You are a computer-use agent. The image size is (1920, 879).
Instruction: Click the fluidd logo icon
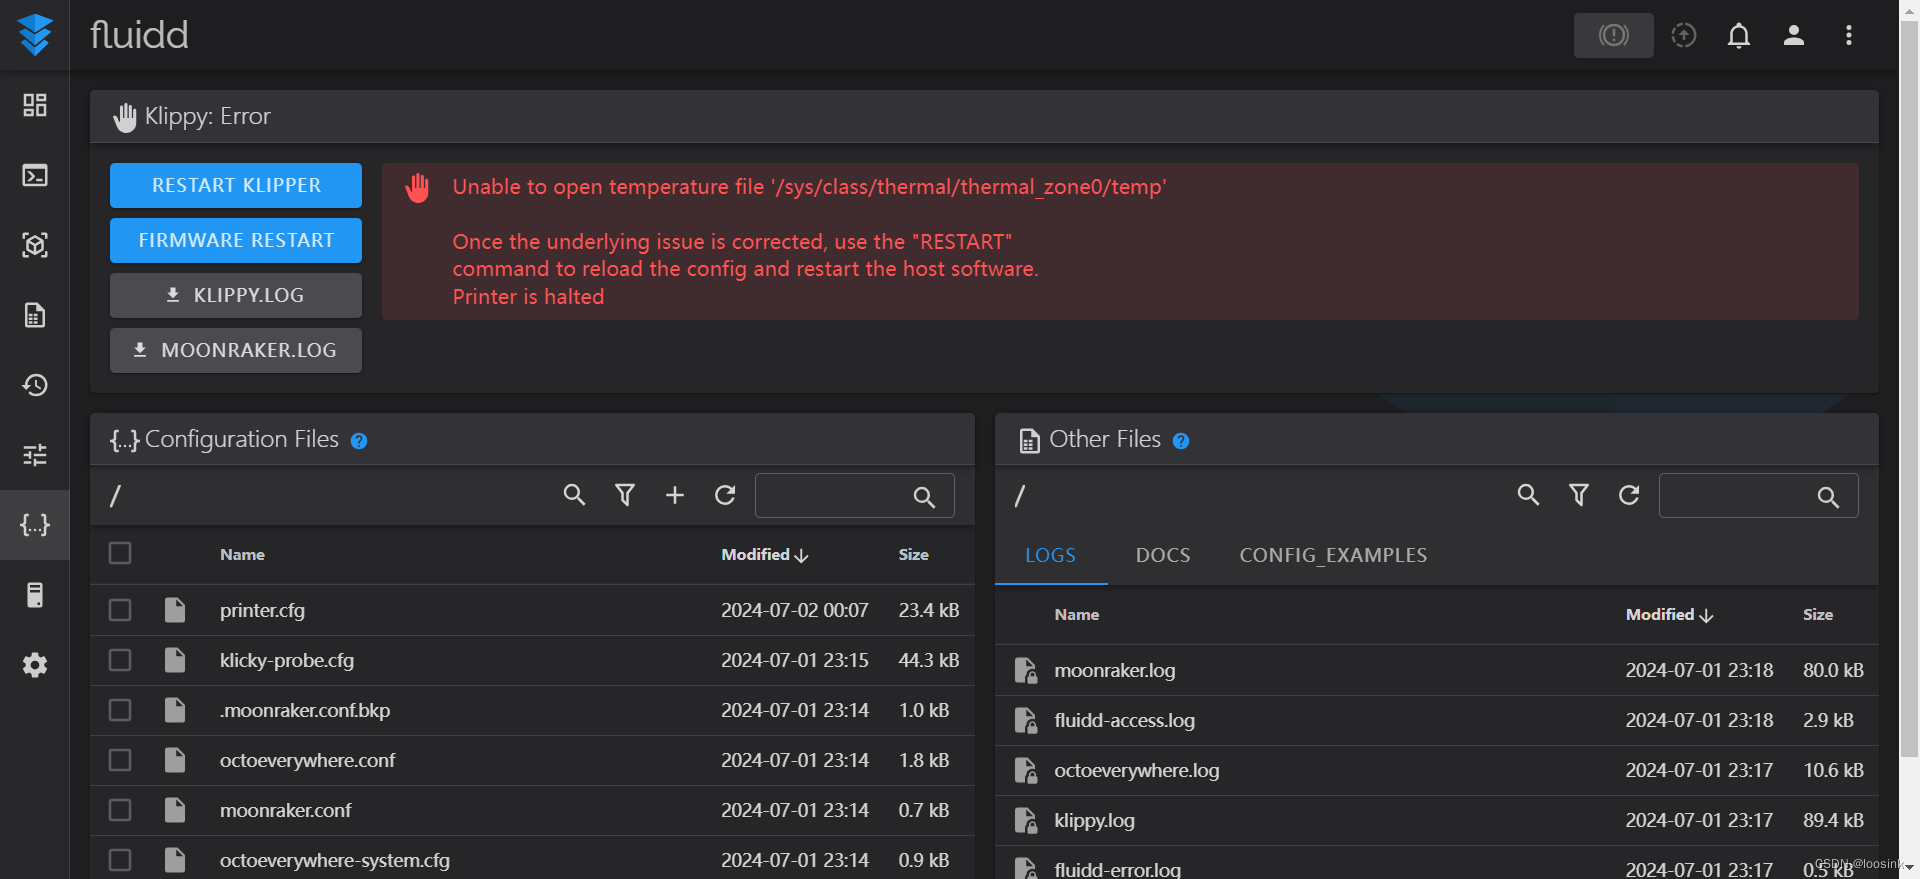[x=35, y=35]
